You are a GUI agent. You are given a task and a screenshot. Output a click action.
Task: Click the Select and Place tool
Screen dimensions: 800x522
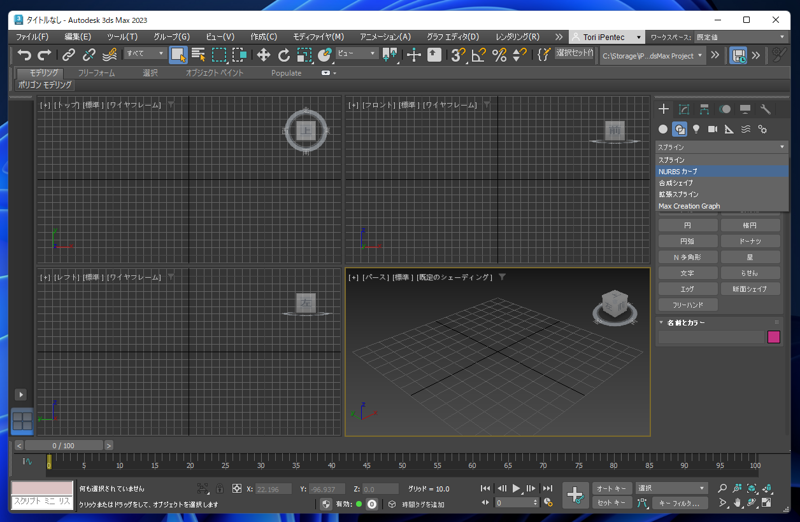tap(324, 55)
